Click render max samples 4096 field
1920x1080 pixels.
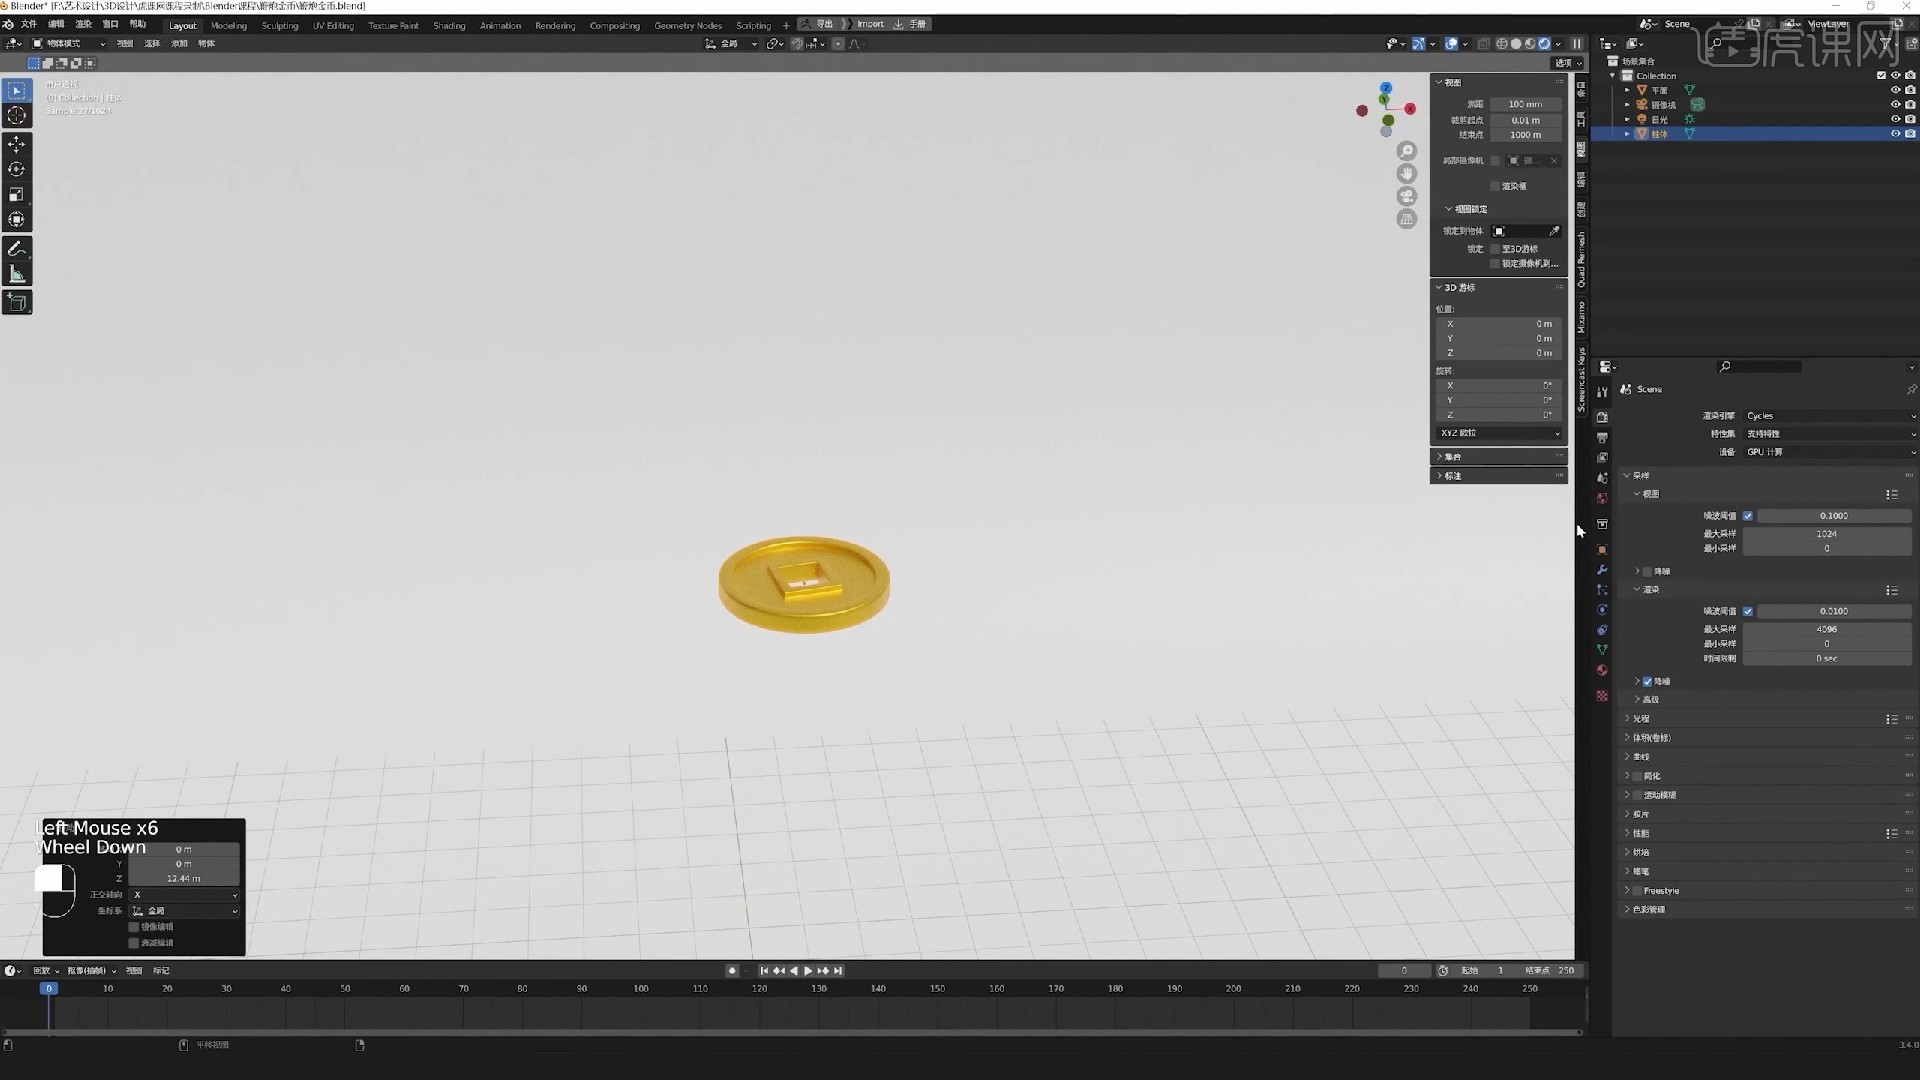click(x=1827, y=630)
